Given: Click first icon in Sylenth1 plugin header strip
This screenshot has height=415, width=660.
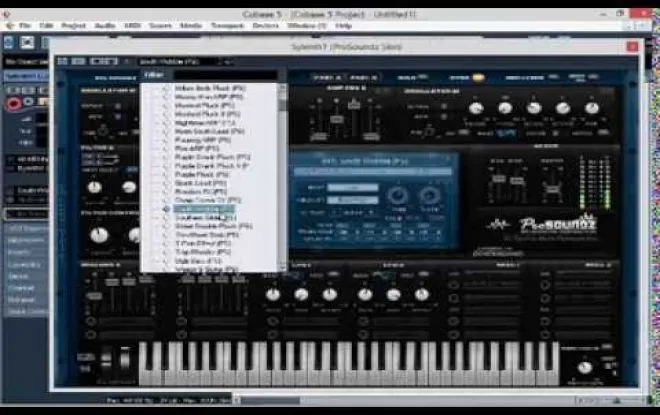Looking at the screenshot, I should (x=63, y=61).
